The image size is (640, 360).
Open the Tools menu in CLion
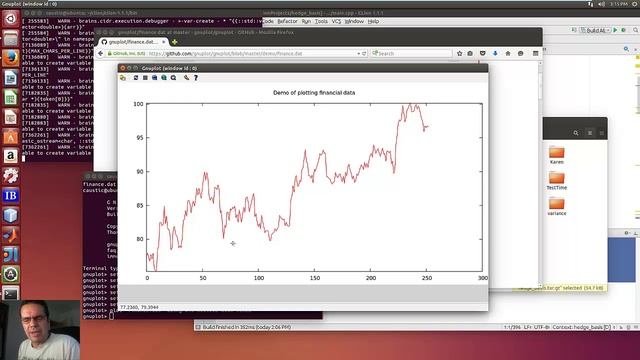(321, 21)
